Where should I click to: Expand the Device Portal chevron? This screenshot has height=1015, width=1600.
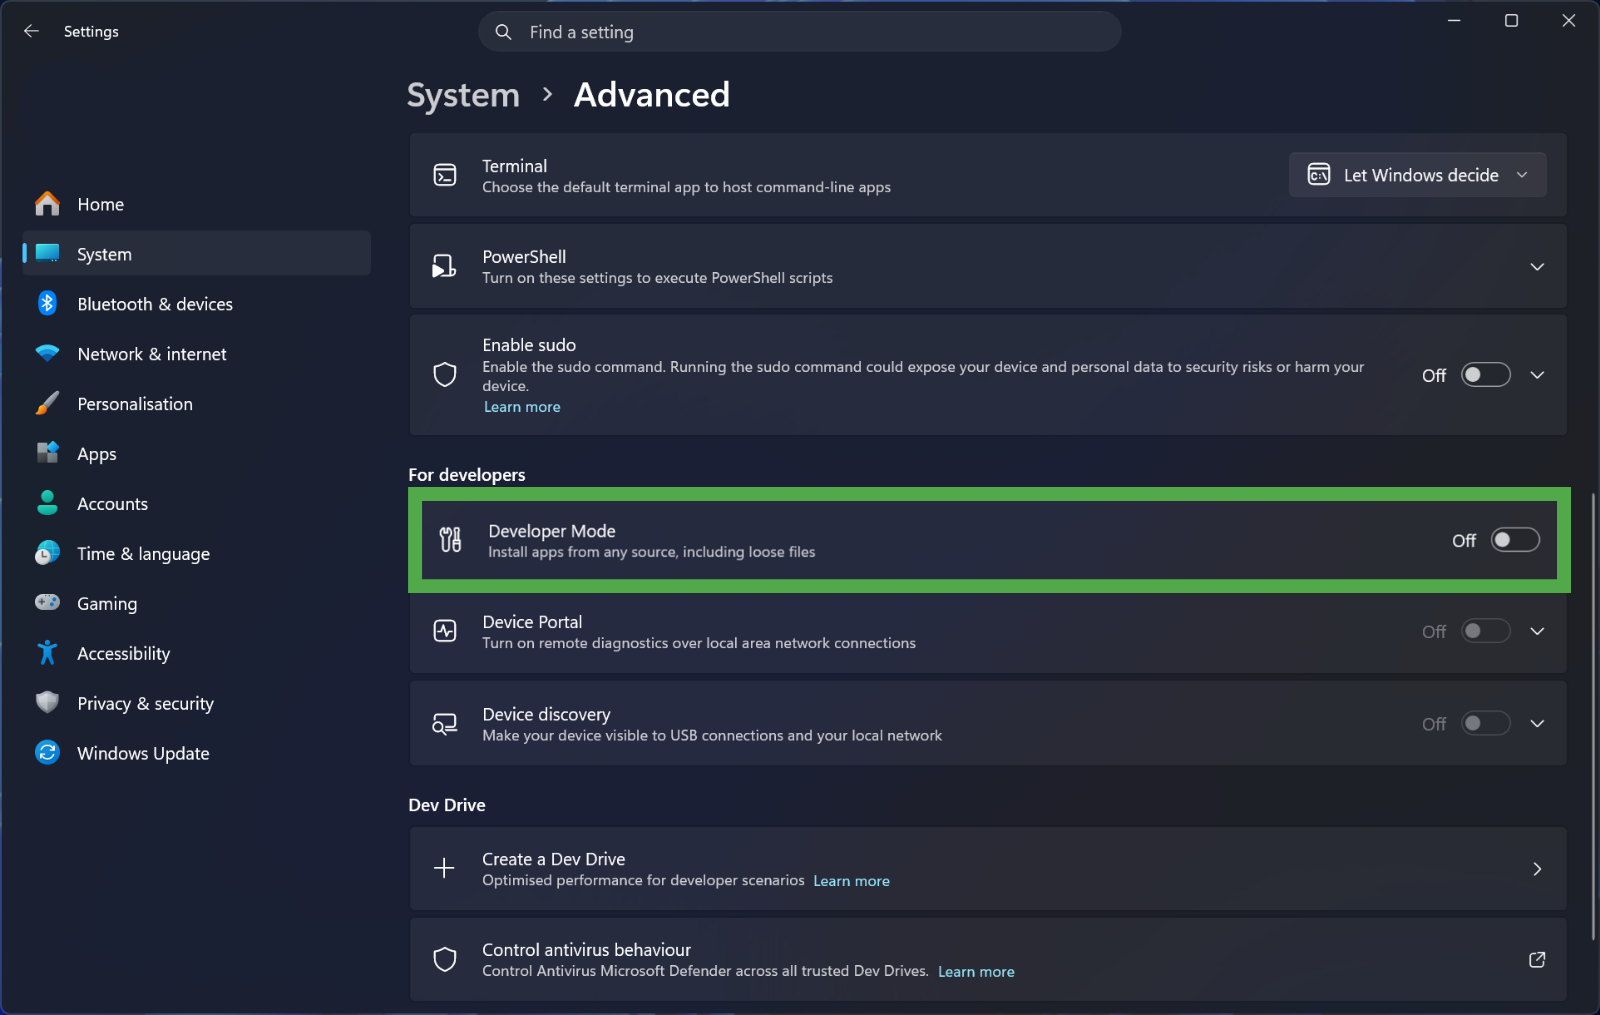tap(1537, 631)
